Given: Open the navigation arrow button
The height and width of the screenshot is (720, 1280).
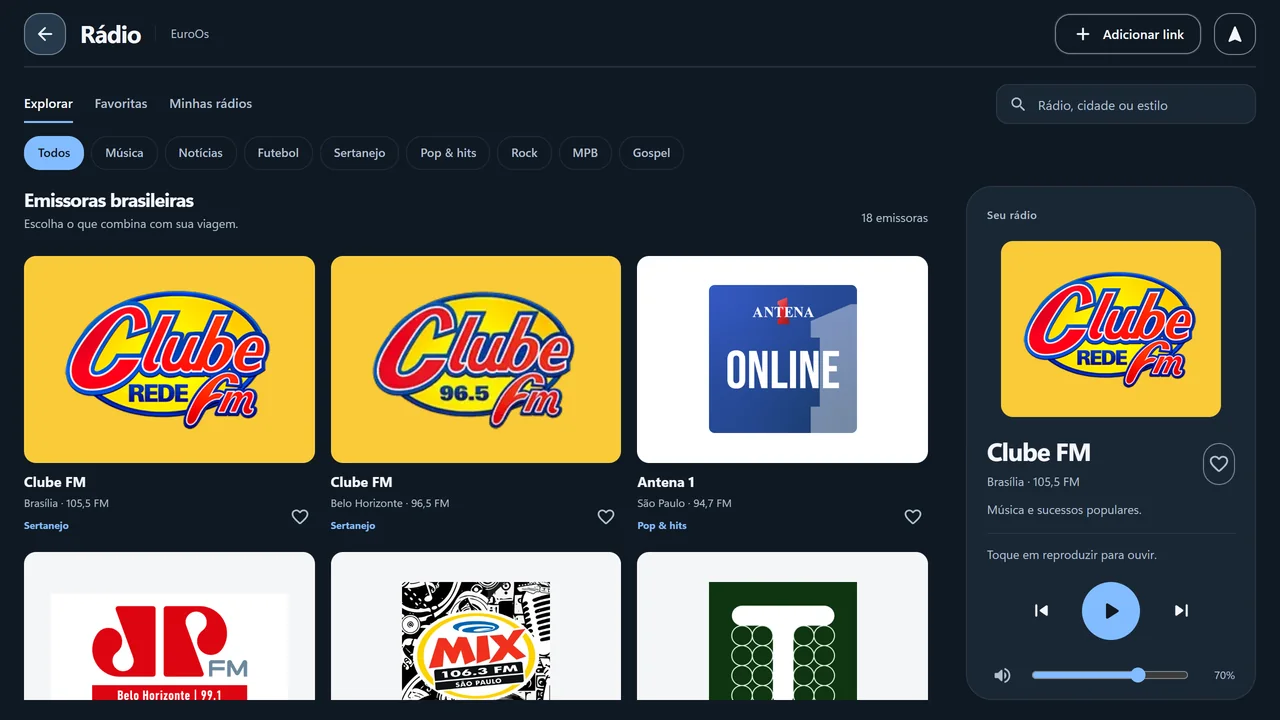Looking at the screenshot, I should click(1235, 34).
